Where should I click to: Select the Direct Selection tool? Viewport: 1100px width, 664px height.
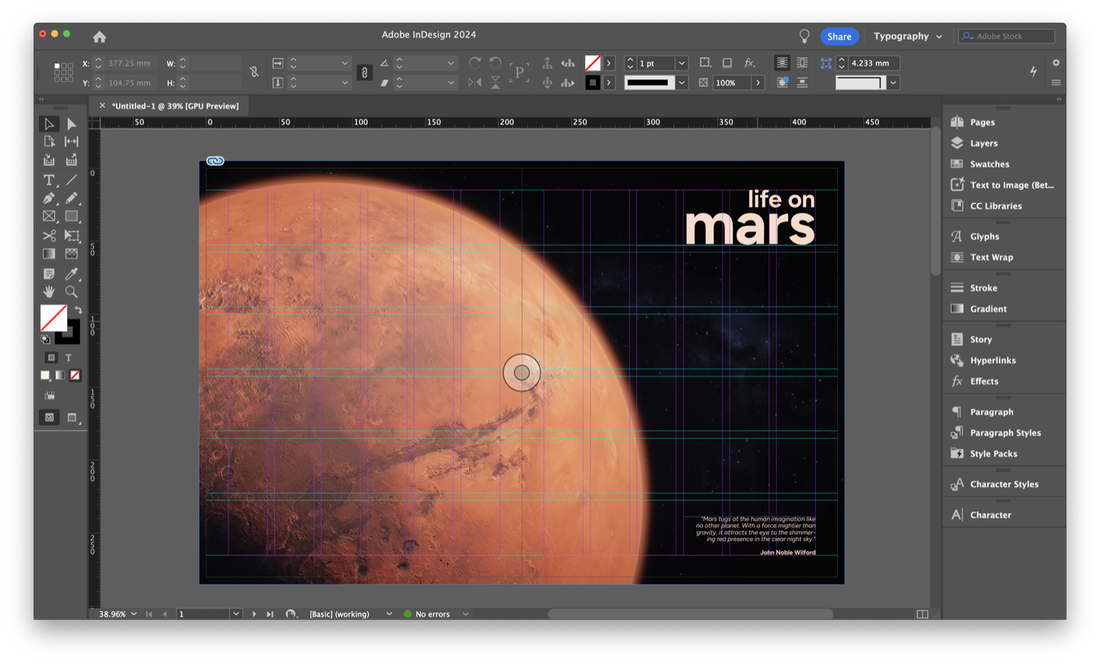72,124
